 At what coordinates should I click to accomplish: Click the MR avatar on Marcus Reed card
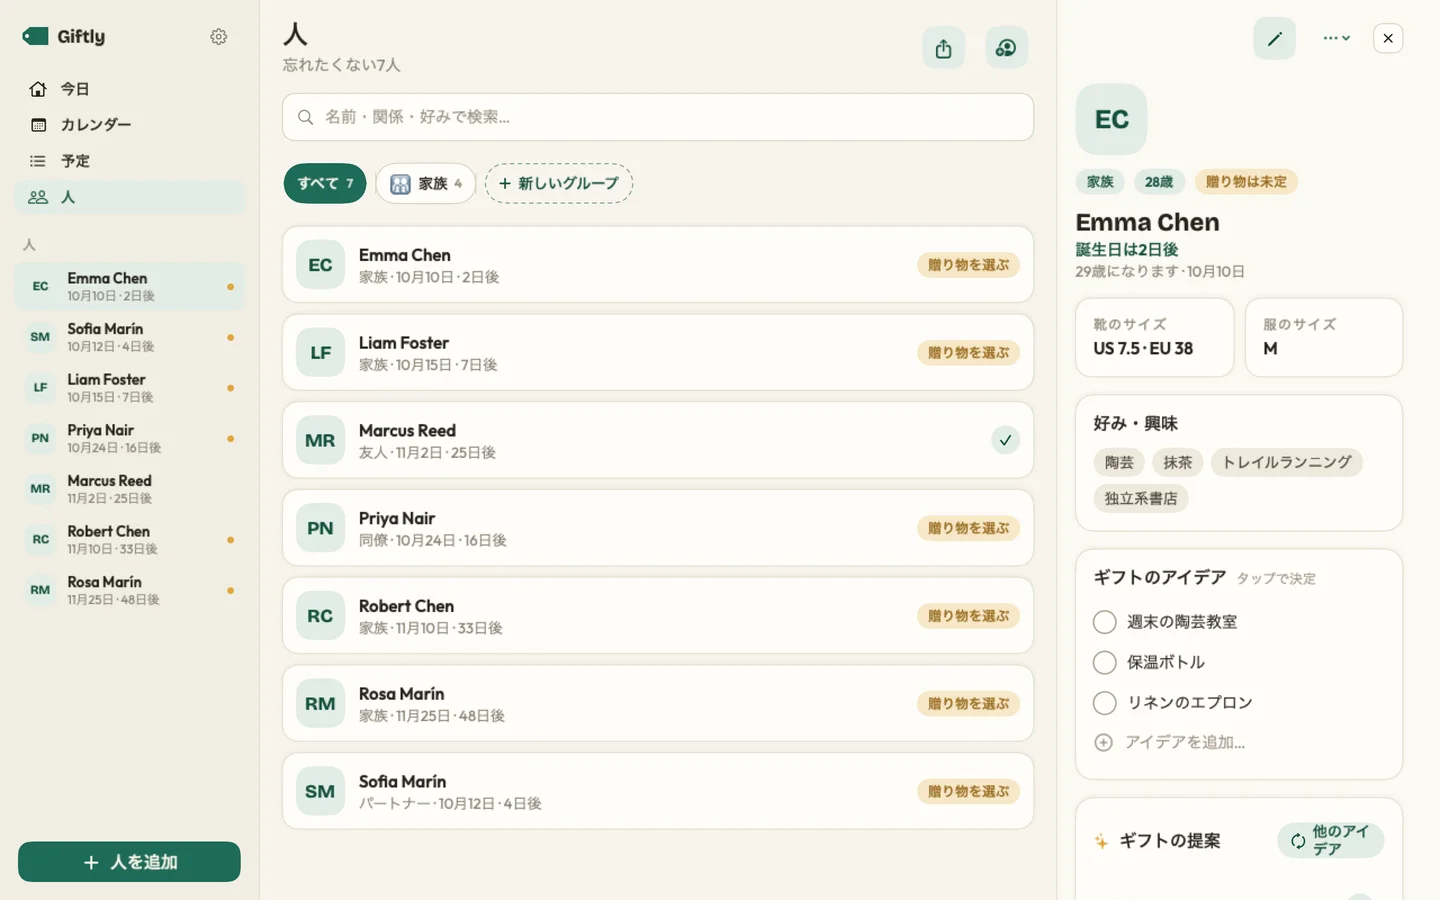pyautogui.click(x=320, y=440)
